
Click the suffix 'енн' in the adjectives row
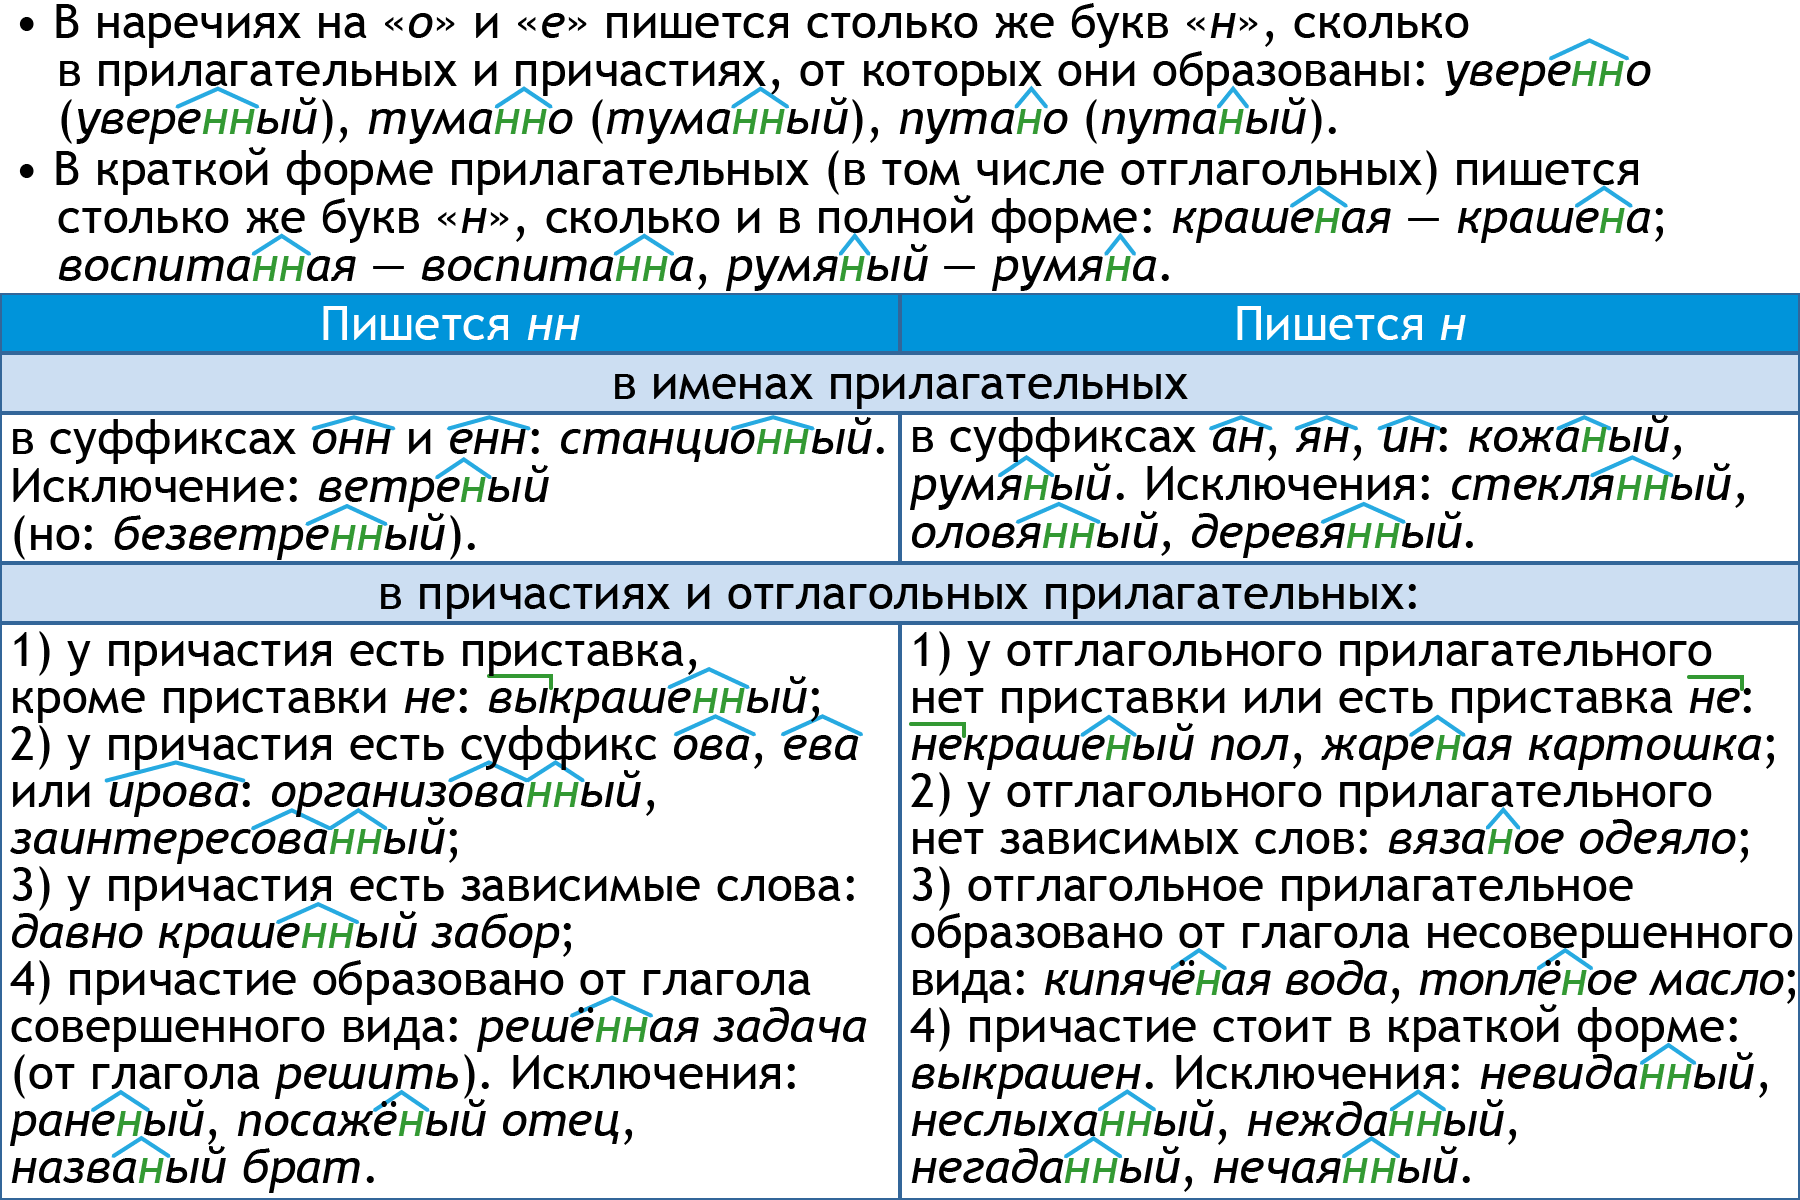click(488, 439)
